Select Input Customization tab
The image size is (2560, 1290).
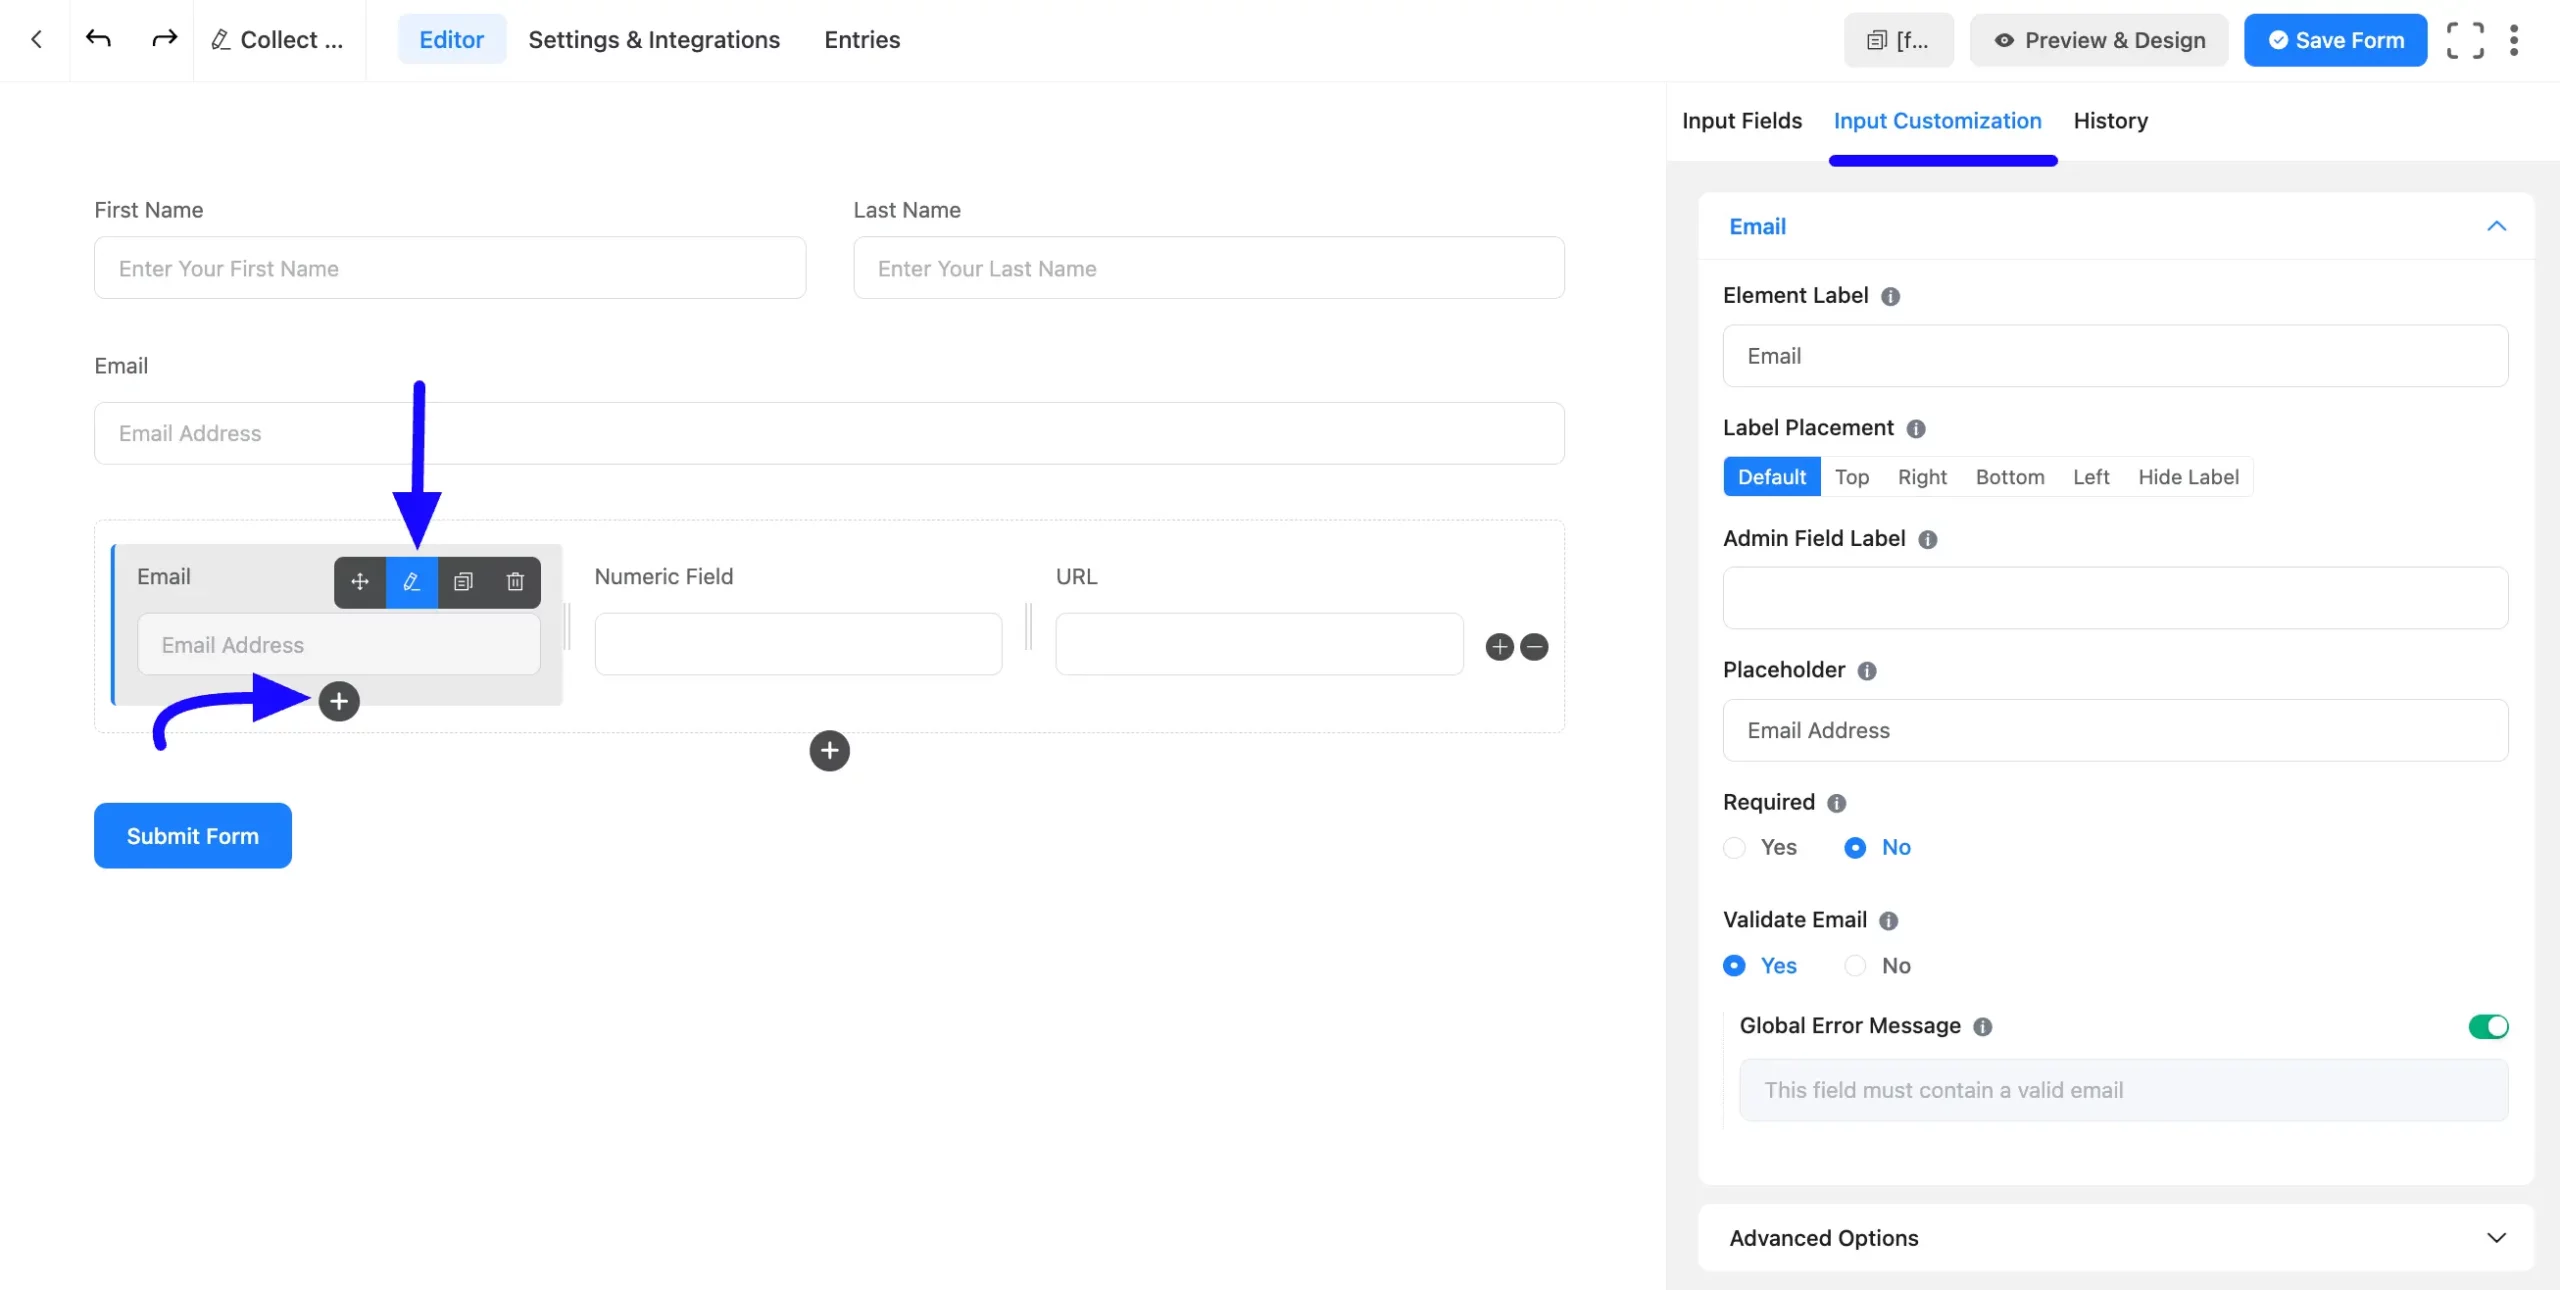pos(1938,121)
